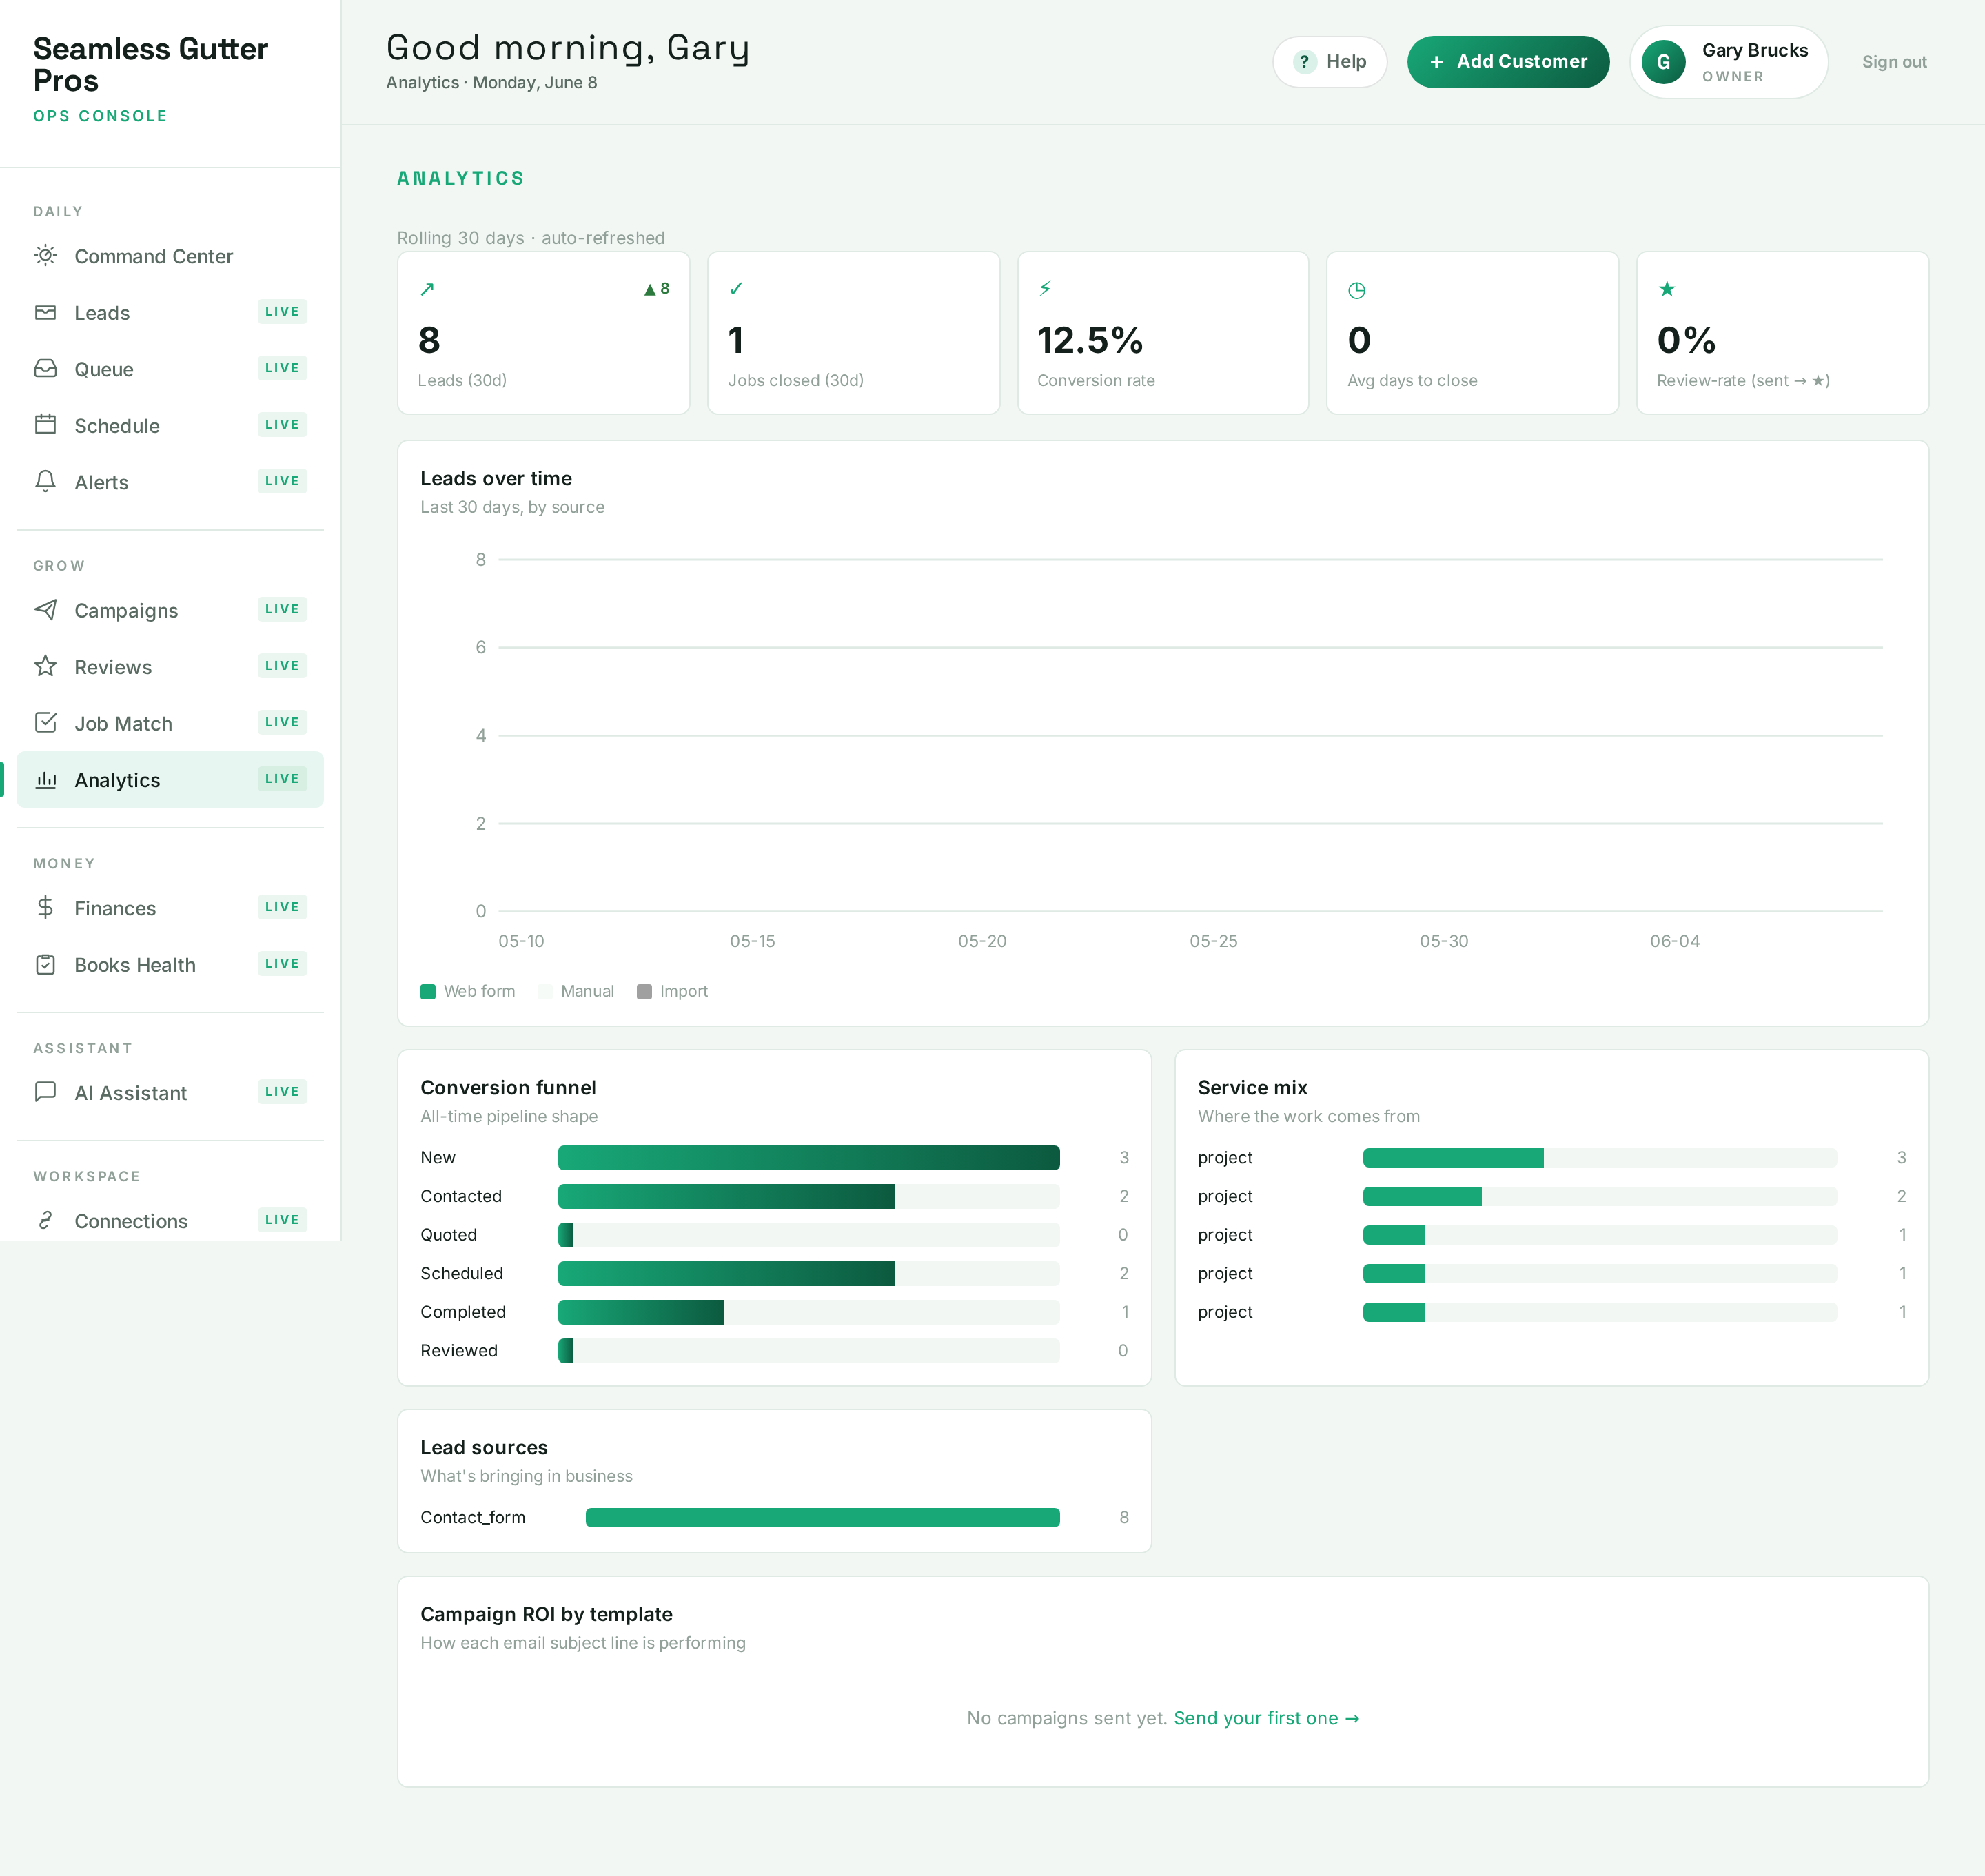Click the Add Customer button

[x=1508, y=62]
